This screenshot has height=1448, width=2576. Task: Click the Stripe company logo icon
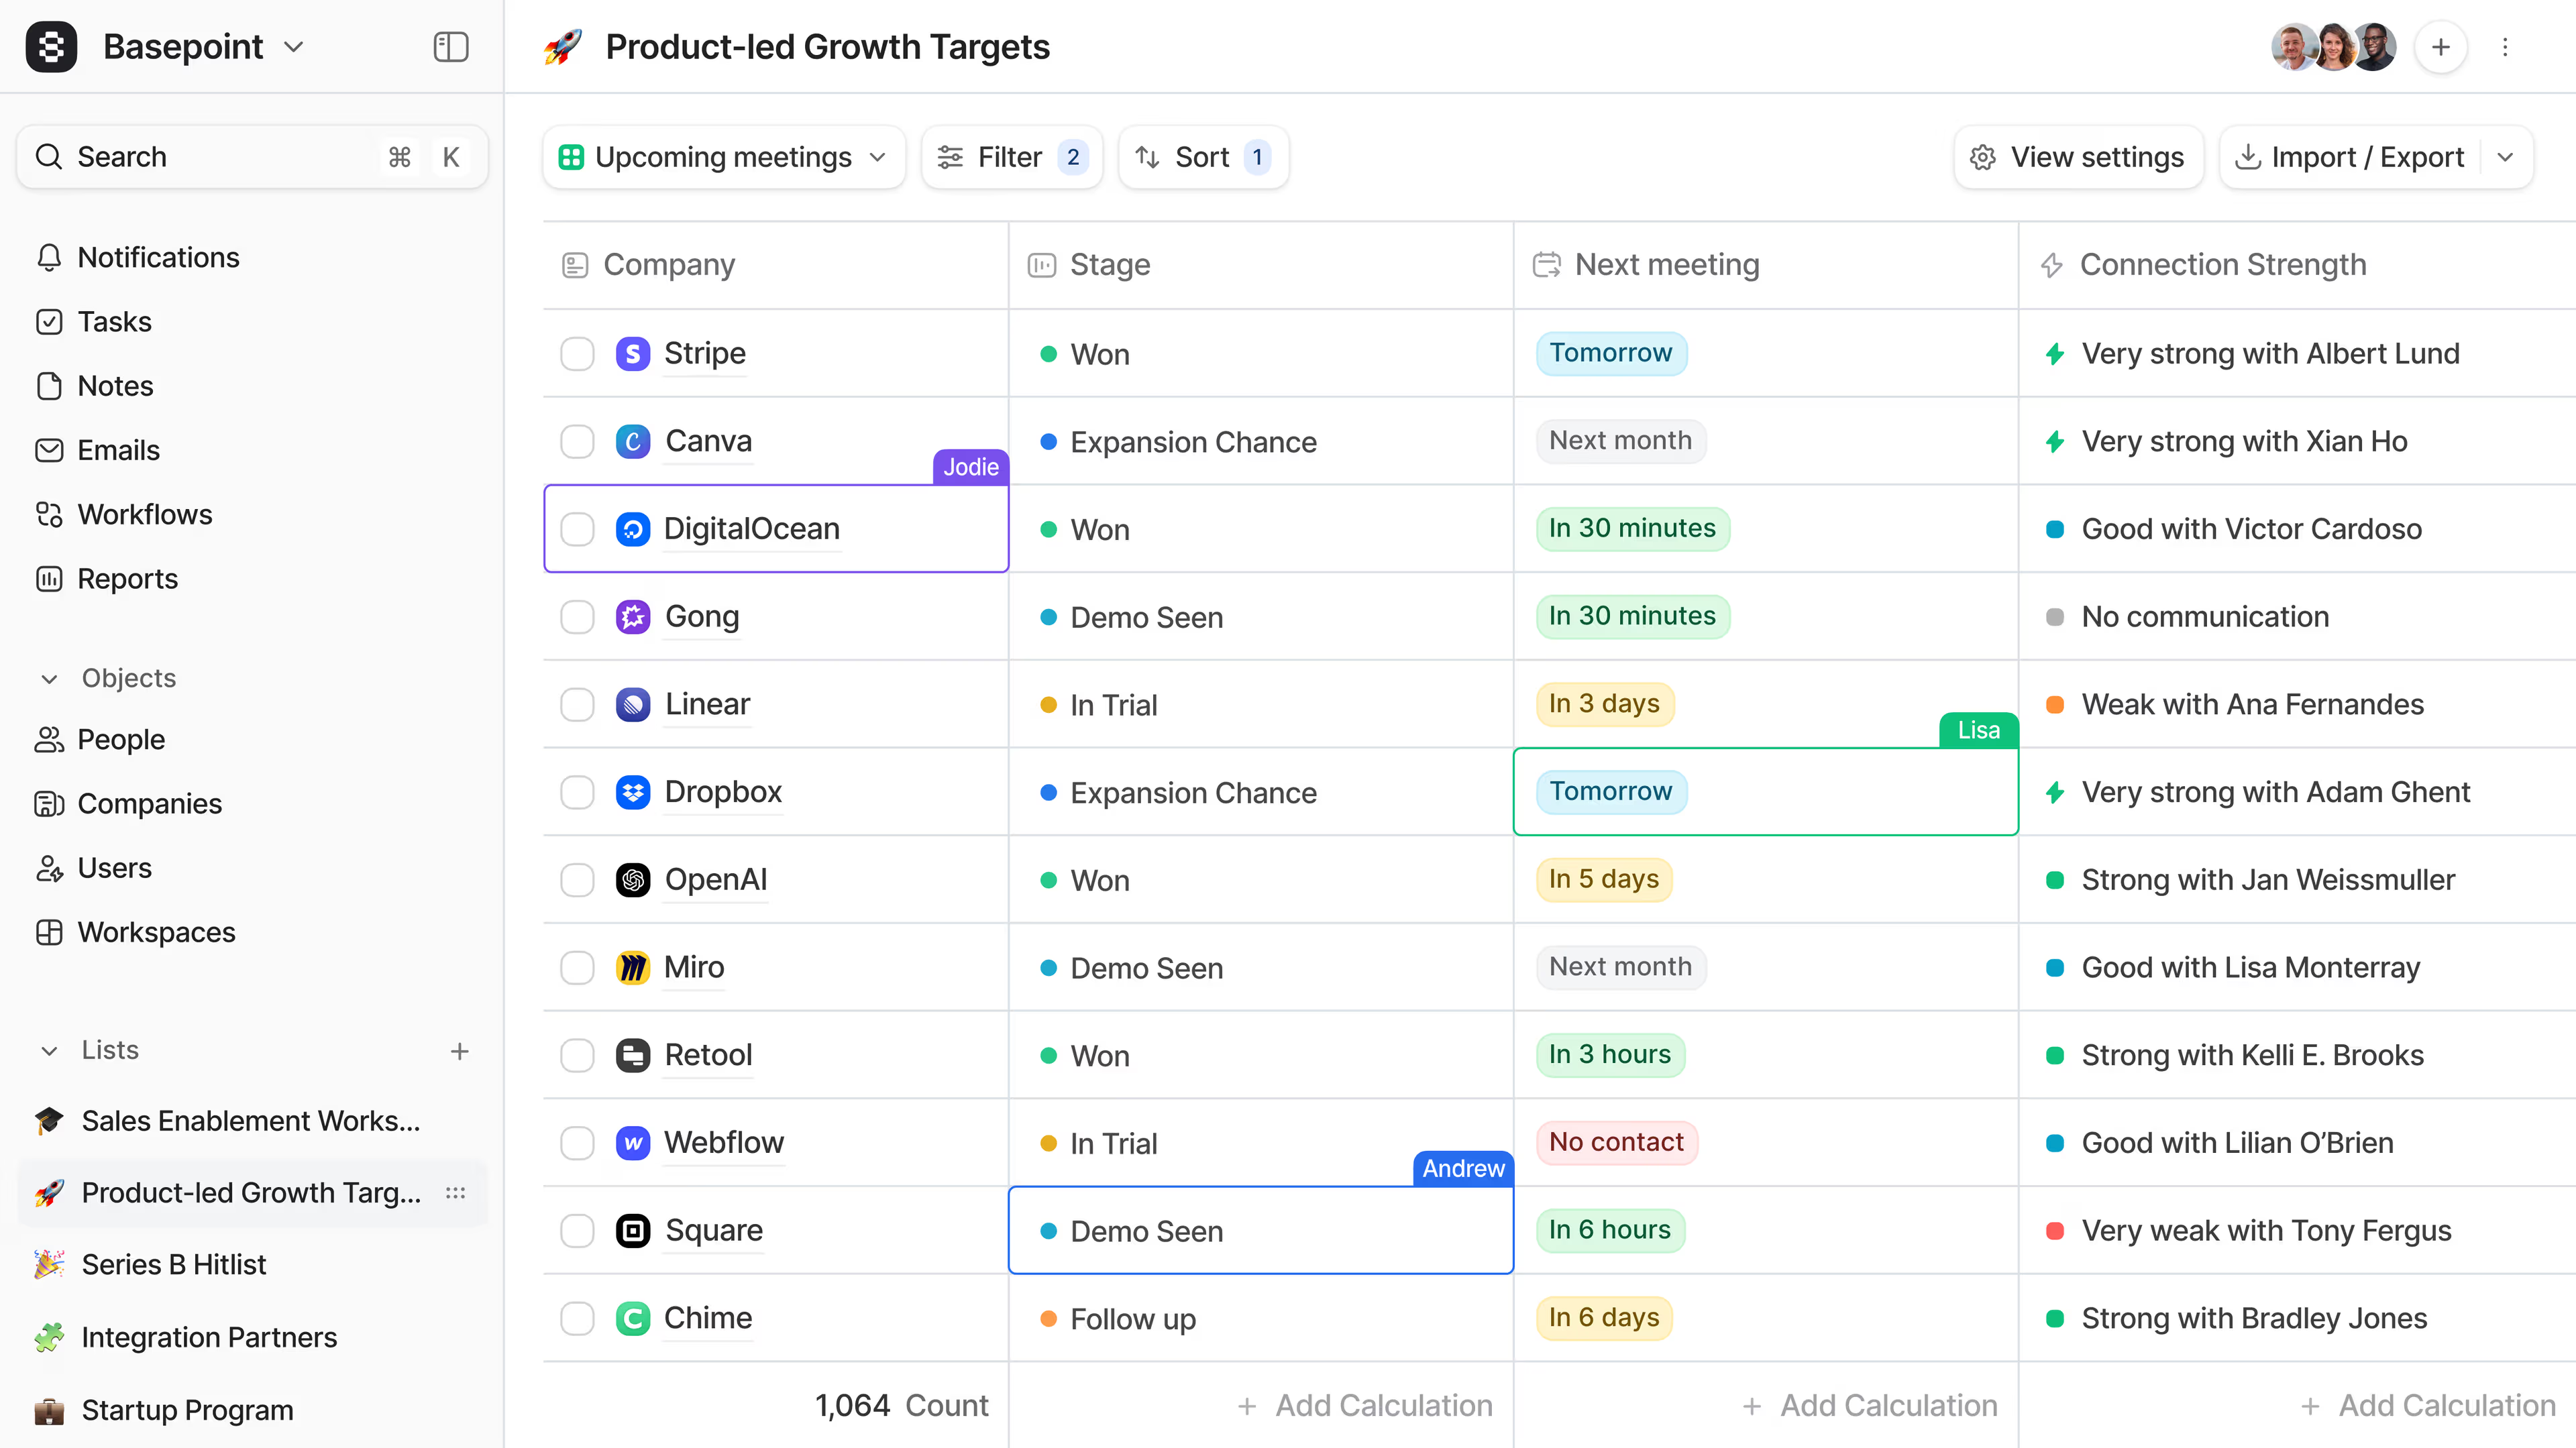pos(632,354)
